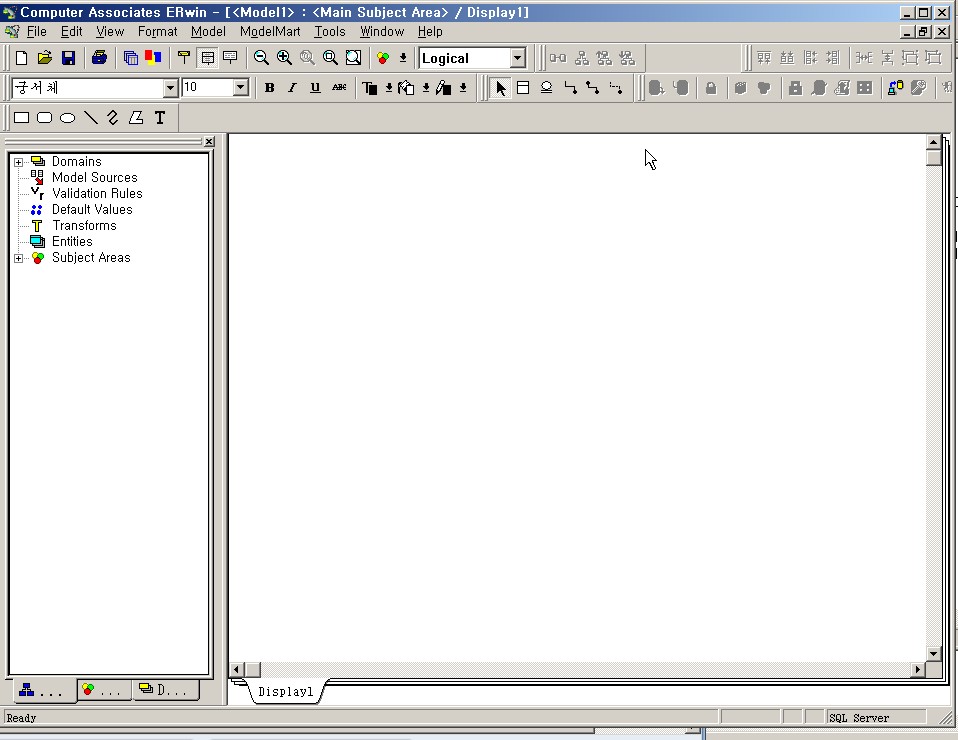The height and width of the screenshot is (740, 958).
Task: Set the line color with the pen swatch
Action: pos(444,88)
